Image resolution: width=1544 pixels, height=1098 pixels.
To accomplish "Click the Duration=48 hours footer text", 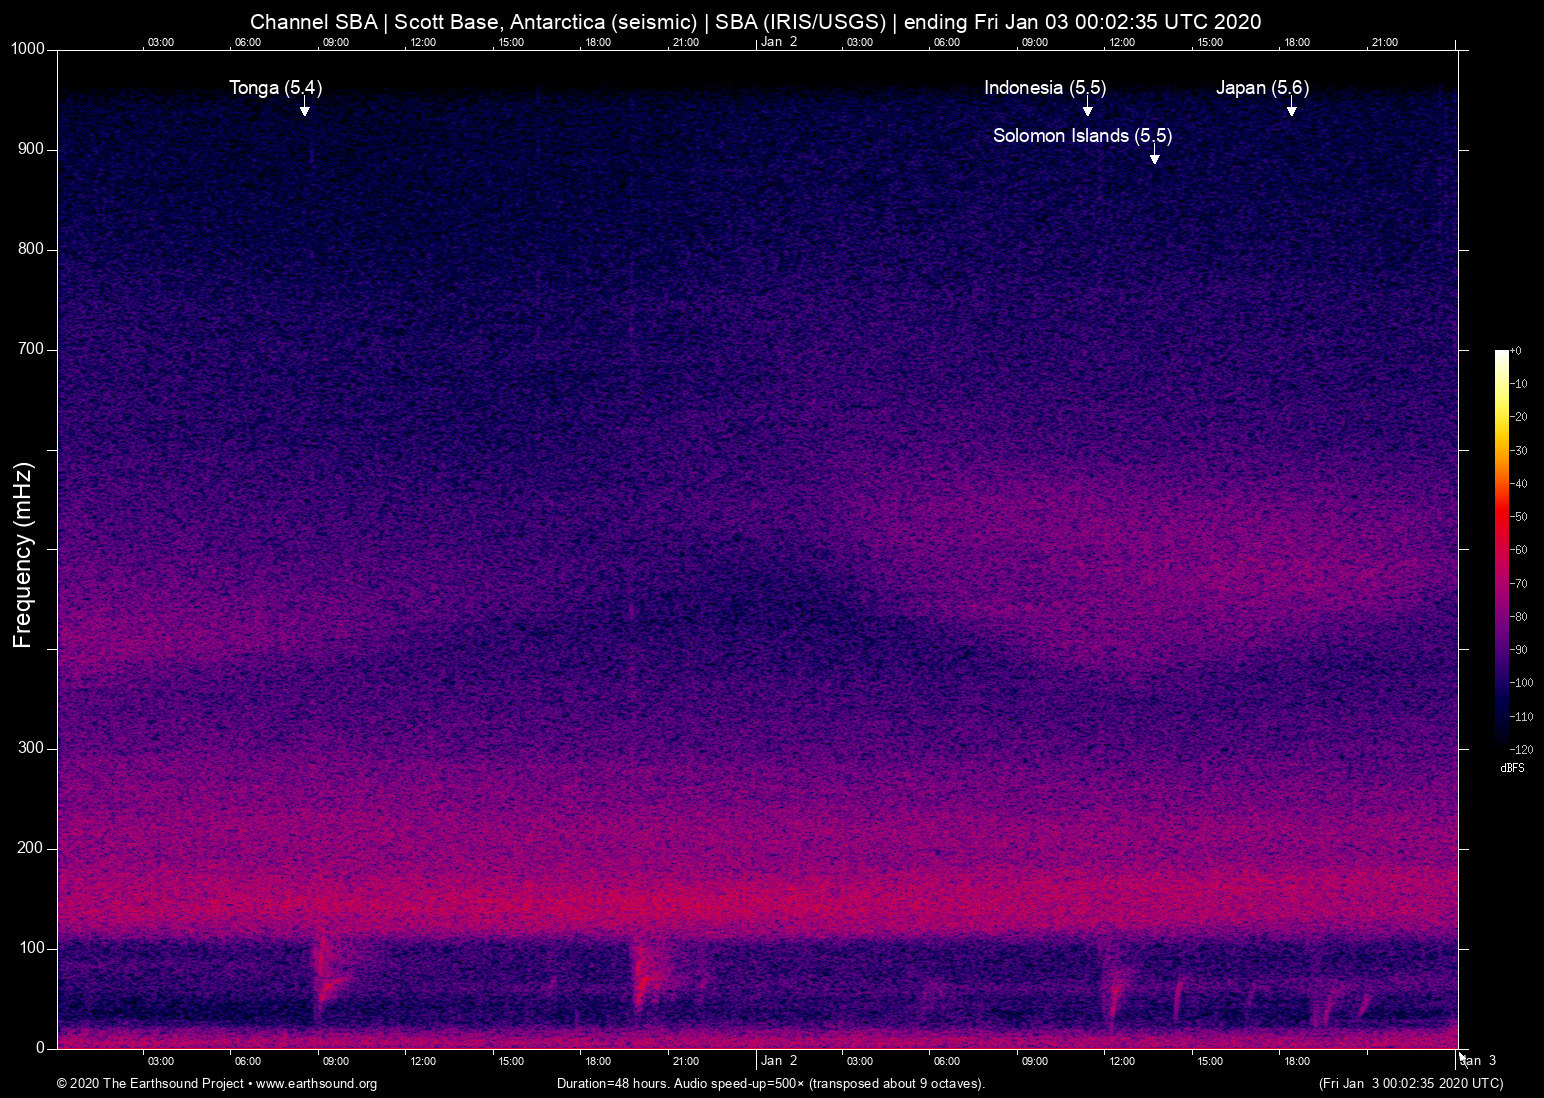I will pyautogui.click(x=770, y=1084).
